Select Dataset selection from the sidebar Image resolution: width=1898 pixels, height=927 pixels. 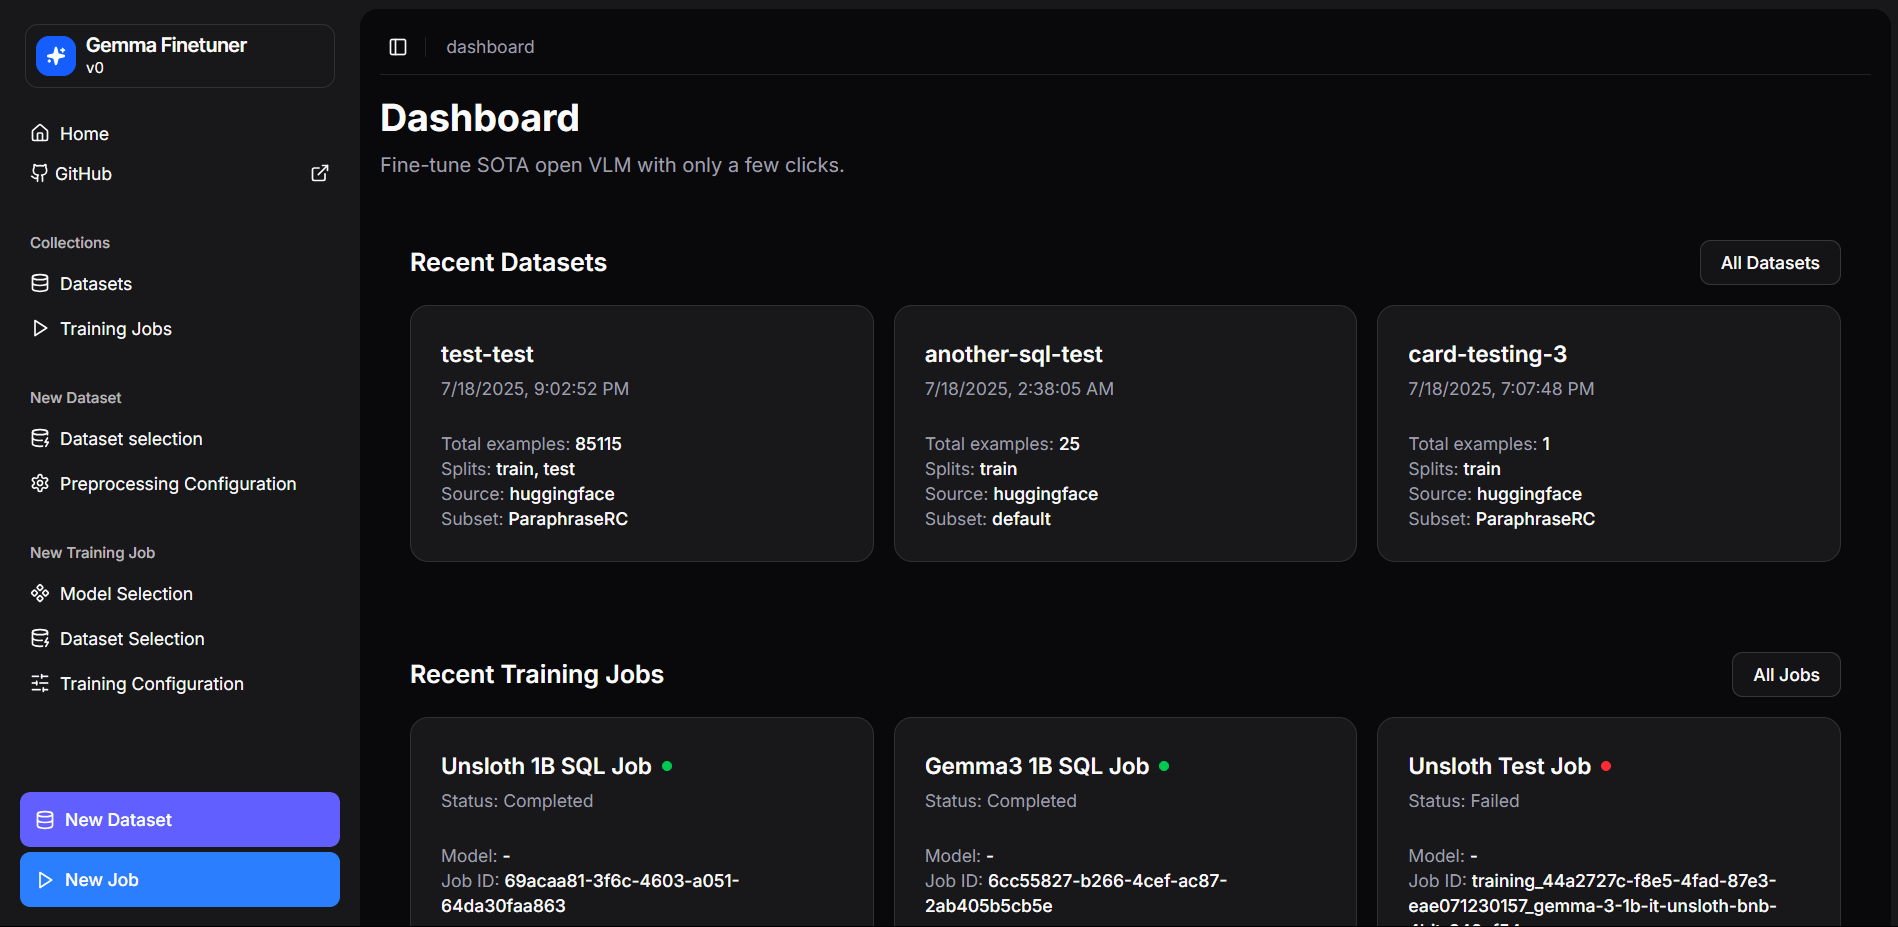point(130,438)
